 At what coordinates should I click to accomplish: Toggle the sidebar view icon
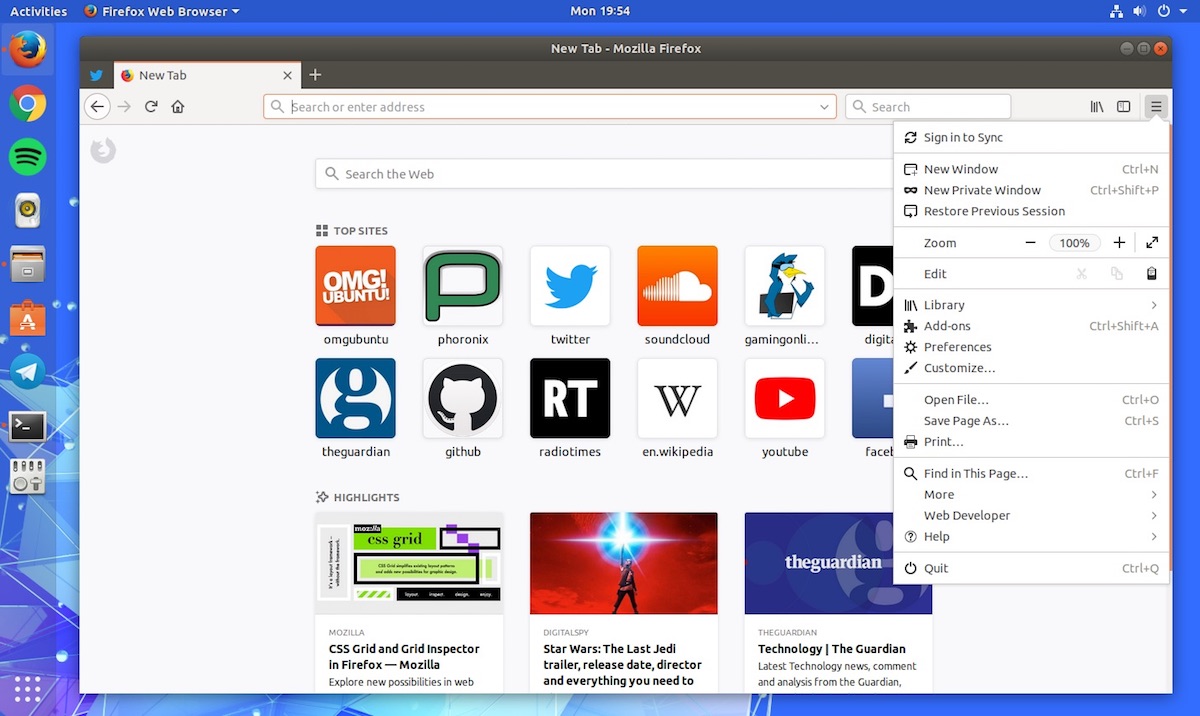[x=1124, y=107]
